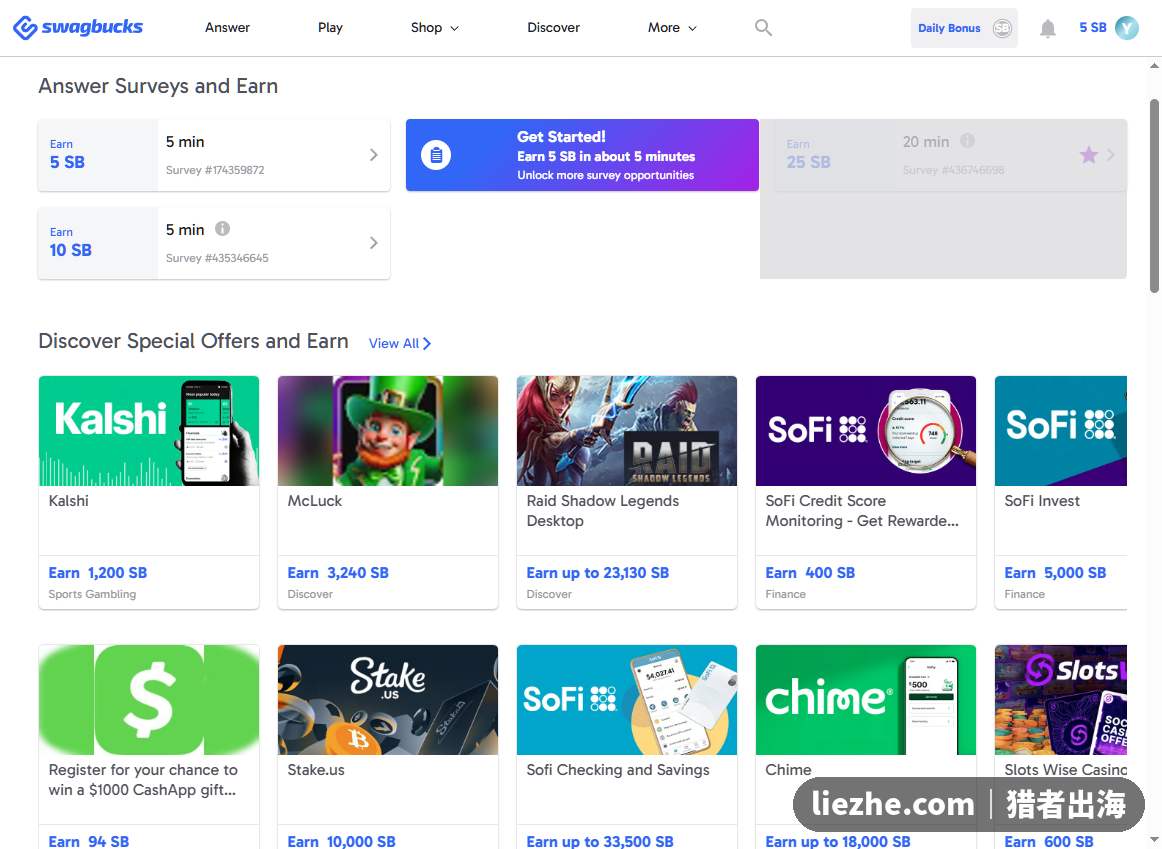Viewport: 1162px width, 849px height.
Task: Expand the Shop dropdown menu
Action: 435,27
